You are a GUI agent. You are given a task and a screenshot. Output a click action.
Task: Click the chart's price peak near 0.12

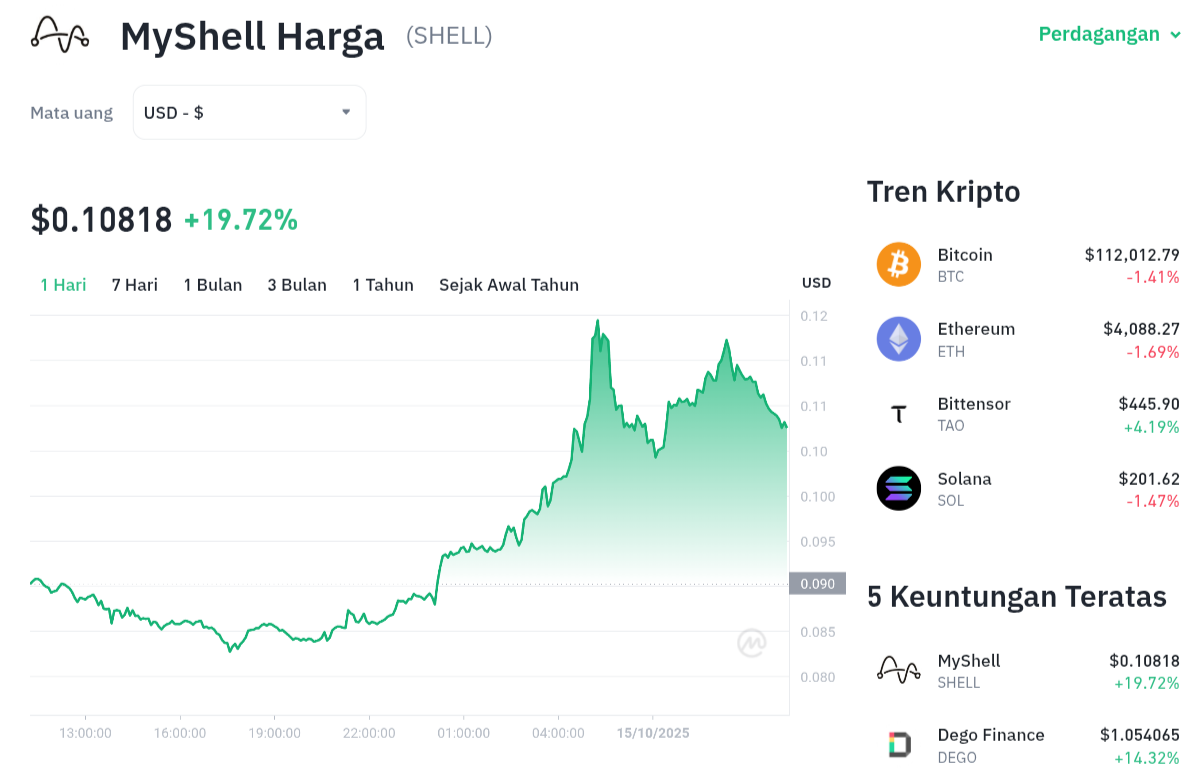click(x=598, y=322)
